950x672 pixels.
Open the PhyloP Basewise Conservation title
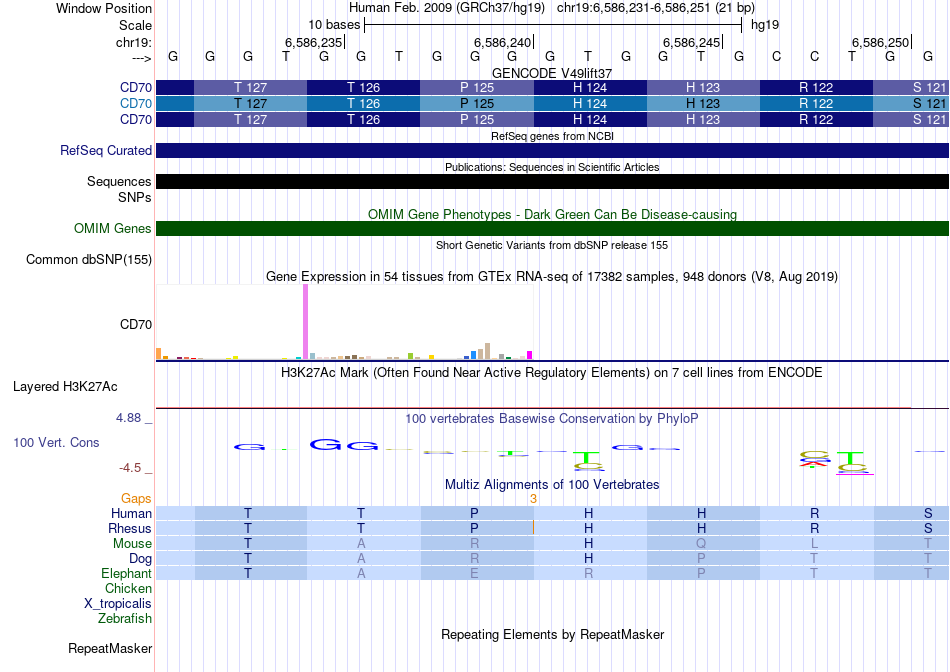click(551, 419)
